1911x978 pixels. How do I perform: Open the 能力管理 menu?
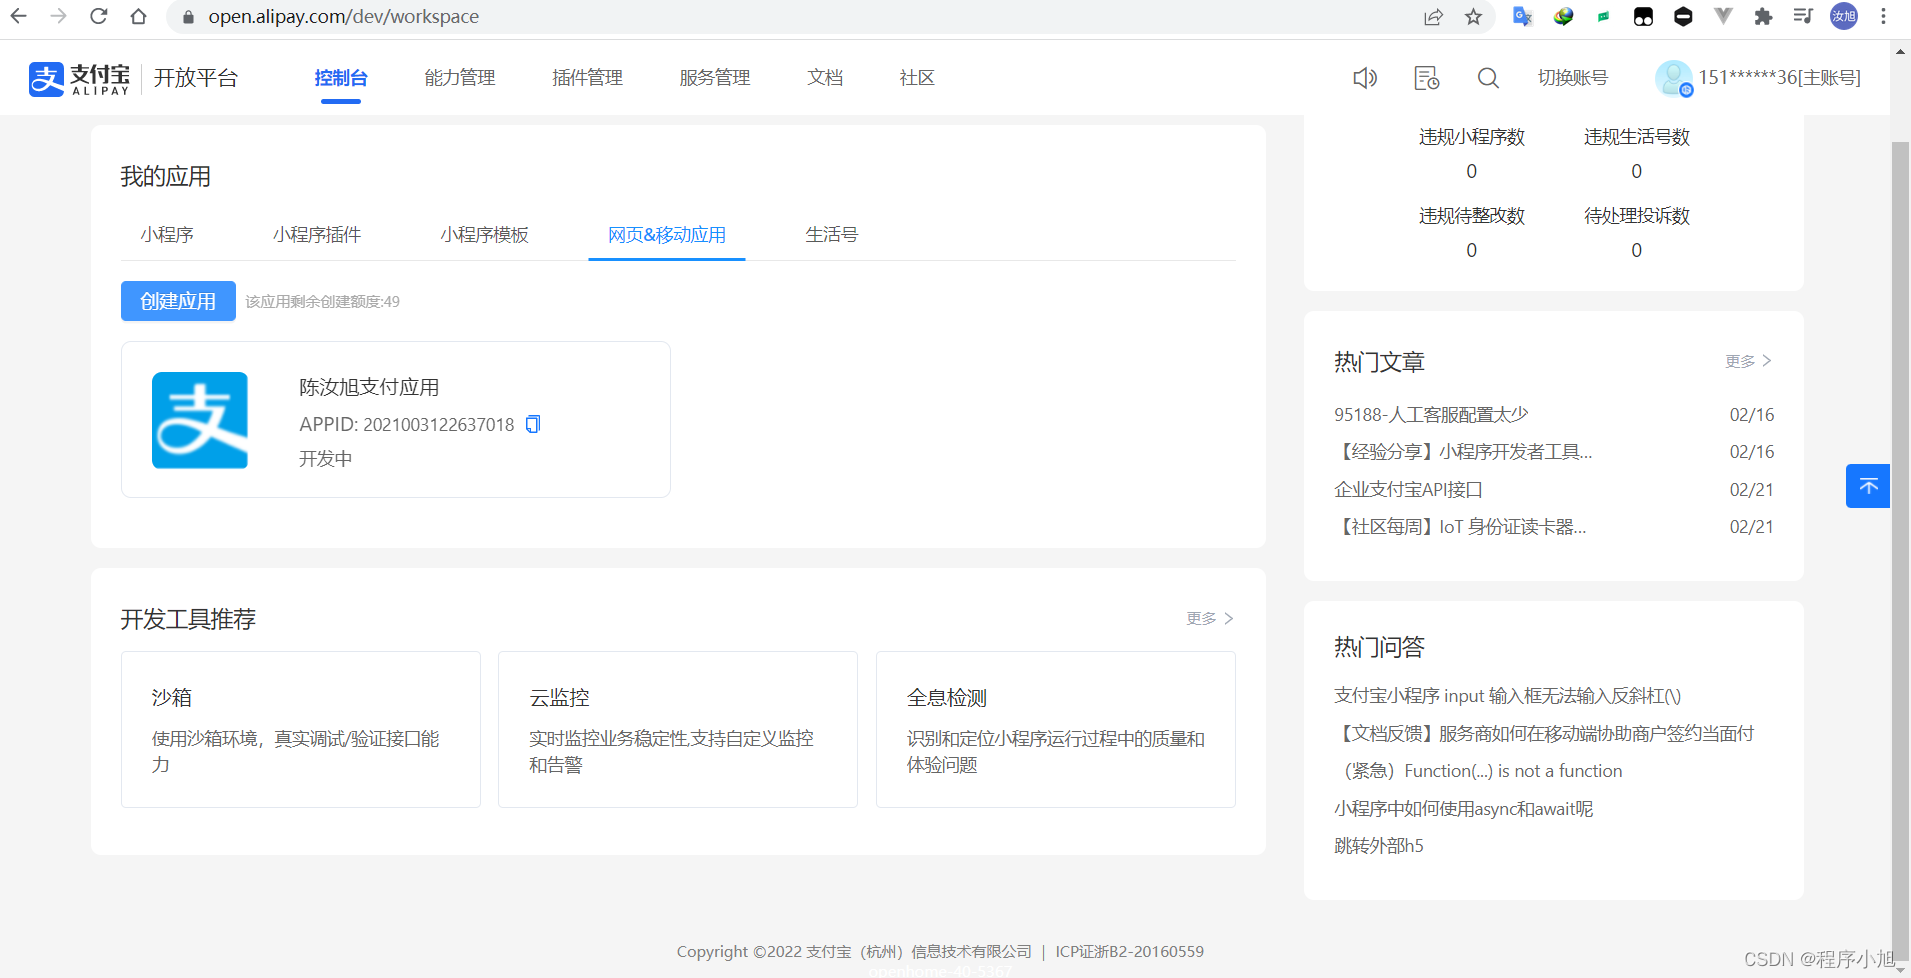[x=460, y=78]
